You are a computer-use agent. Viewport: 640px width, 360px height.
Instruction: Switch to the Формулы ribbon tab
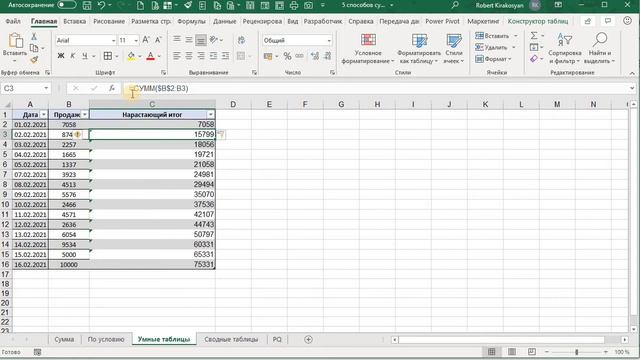click(191, 21)
